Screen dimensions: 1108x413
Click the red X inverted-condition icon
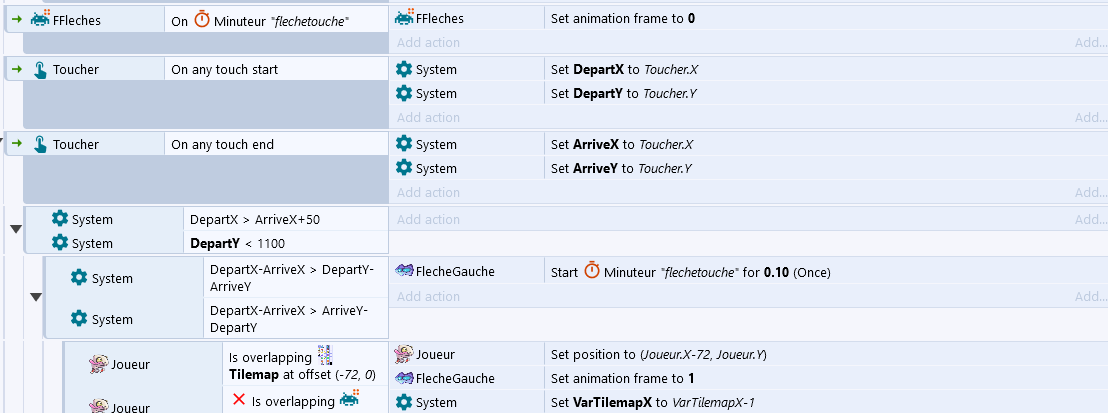(239, 400)
